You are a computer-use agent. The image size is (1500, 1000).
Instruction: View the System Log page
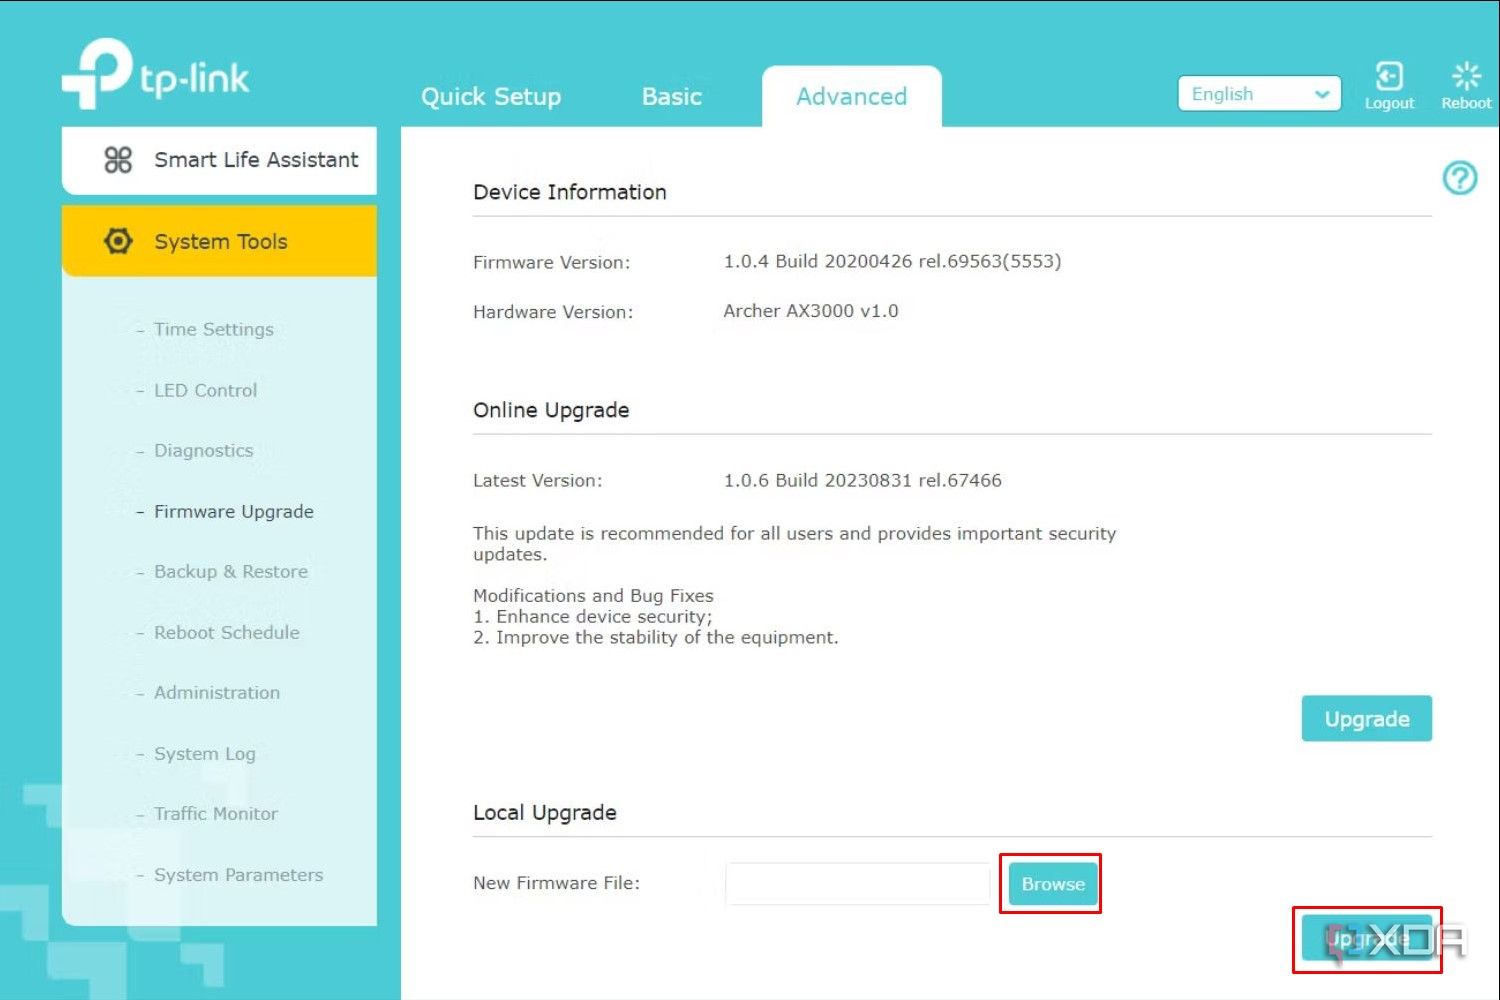(x=204, y=753)
